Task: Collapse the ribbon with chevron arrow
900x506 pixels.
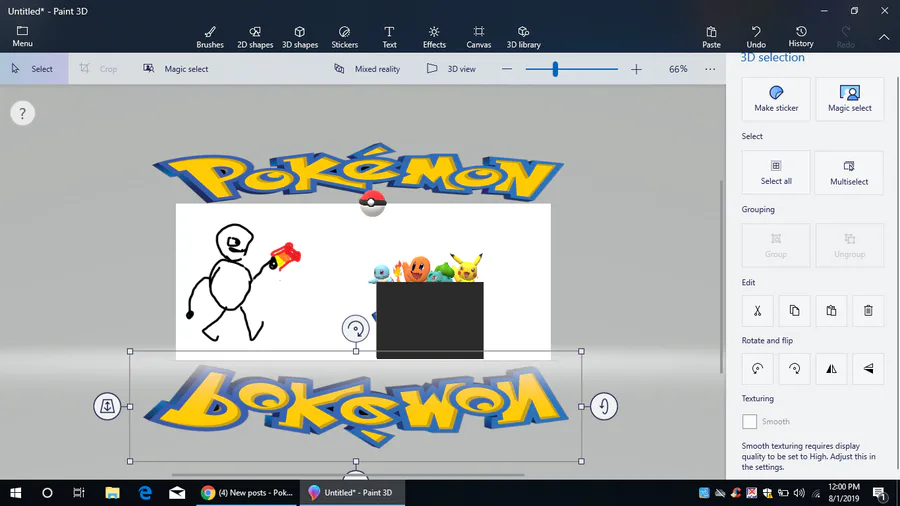Action: tap(884, 37)
